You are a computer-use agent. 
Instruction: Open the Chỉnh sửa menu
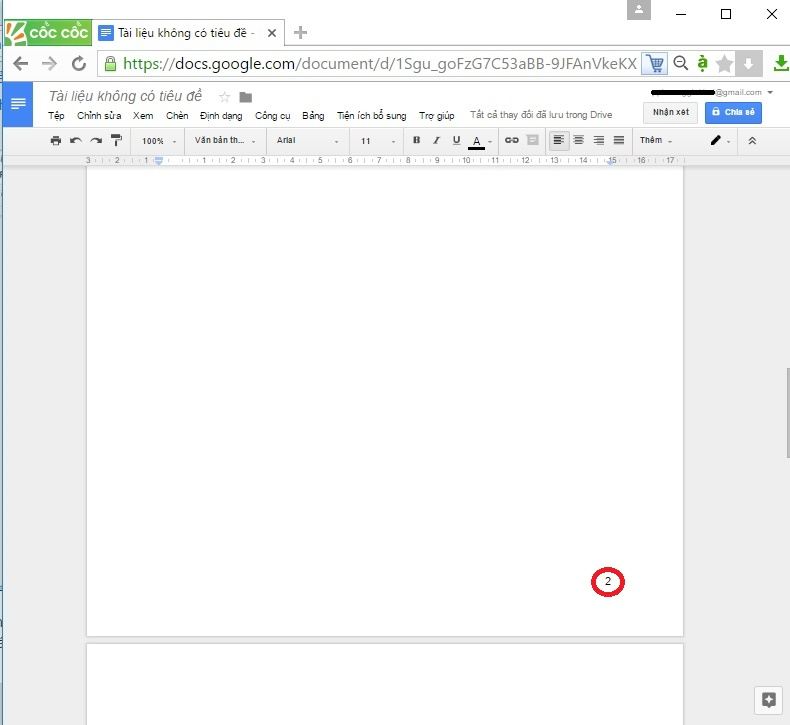(x=99, y=116)
